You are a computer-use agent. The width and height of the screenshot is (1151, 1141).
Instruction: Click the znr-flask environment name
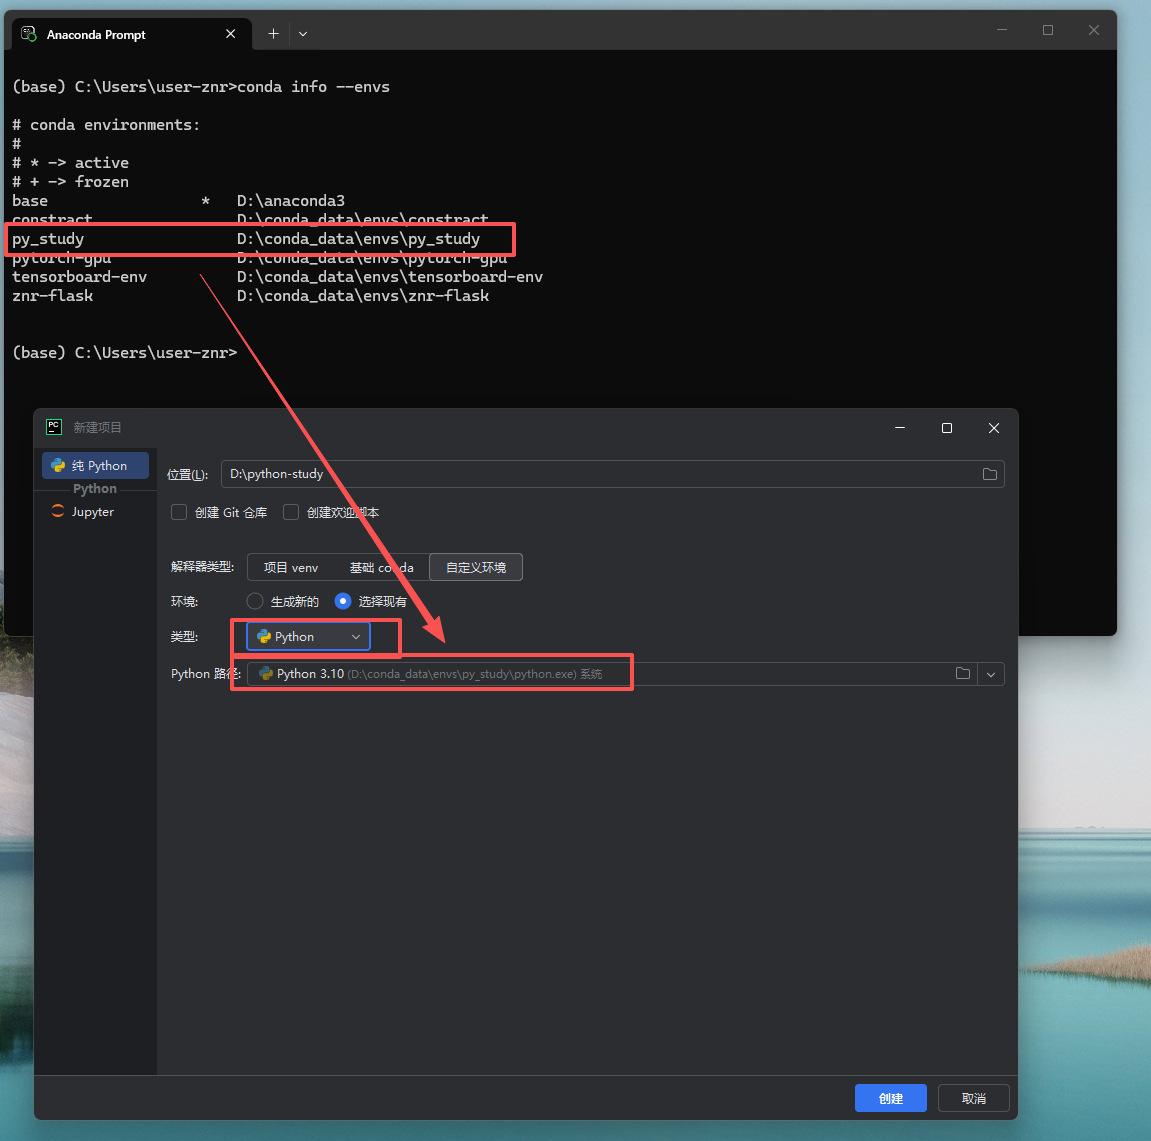tap(52, 296)
